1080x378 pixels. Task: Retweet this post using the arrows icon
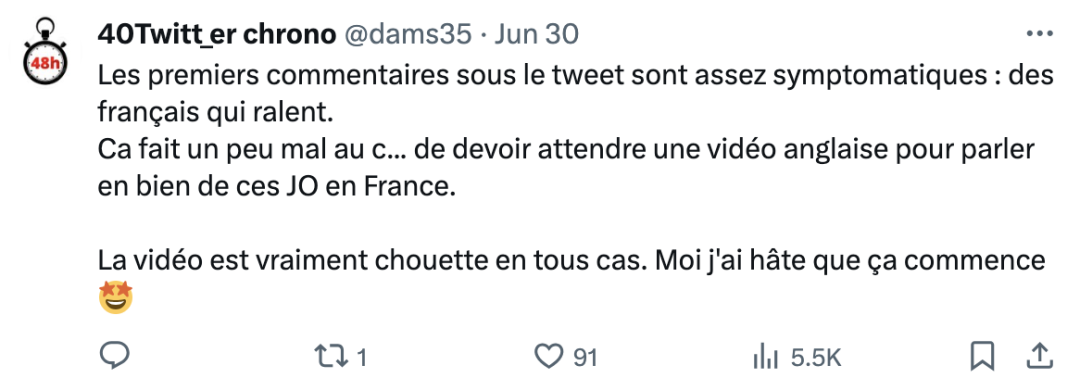(329, 357)
